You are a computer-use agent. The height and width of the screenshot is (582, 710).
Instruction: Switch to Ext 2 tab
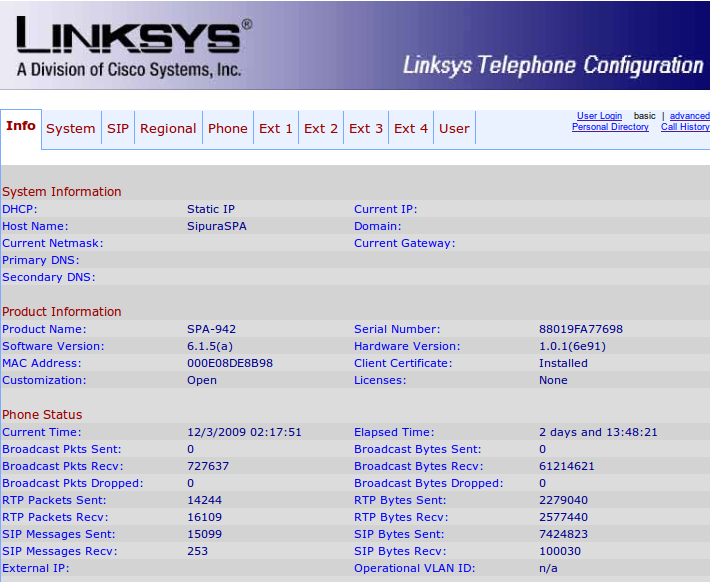[321, 129]
